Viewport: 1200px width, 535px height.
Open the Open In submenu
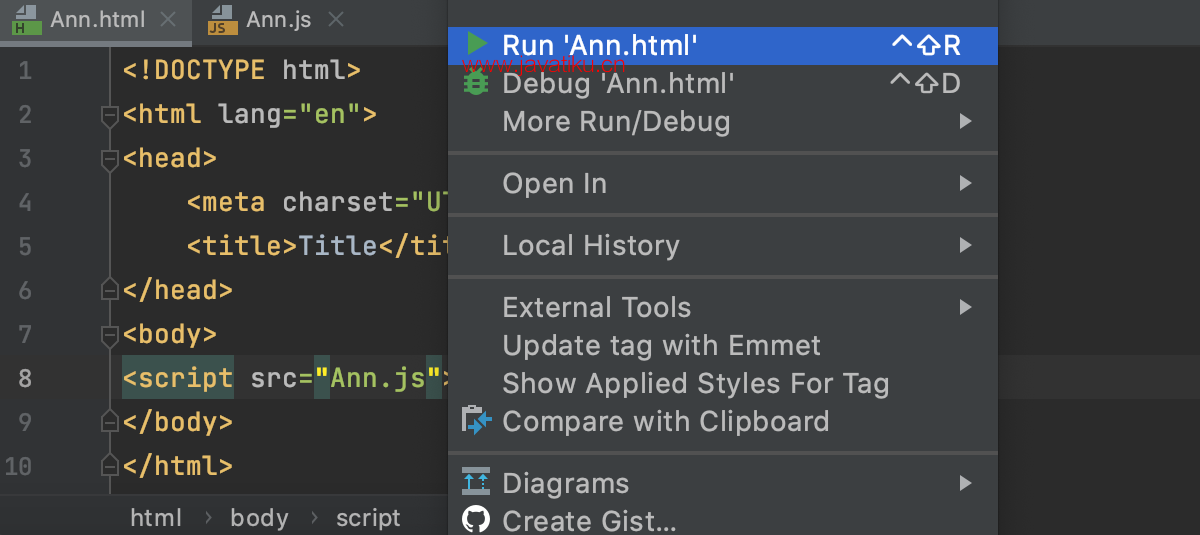click(722, 184)
